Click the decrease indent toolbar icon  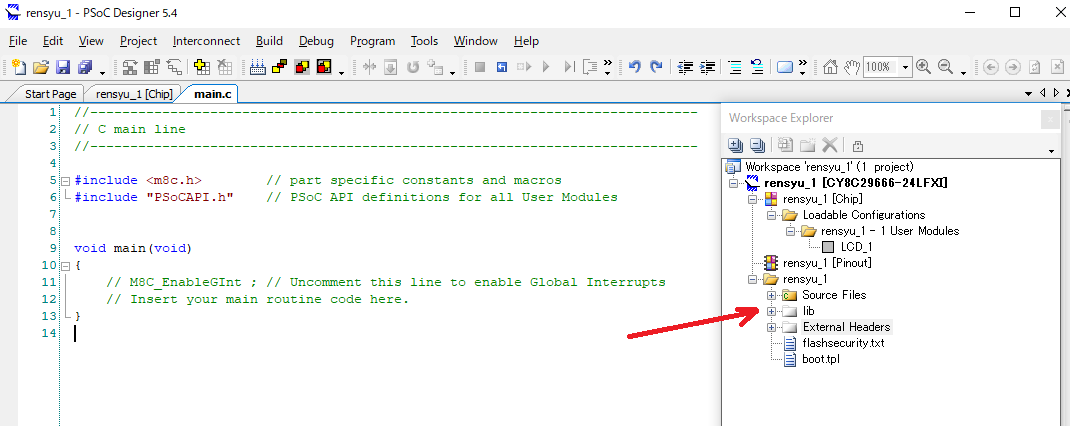686,67
